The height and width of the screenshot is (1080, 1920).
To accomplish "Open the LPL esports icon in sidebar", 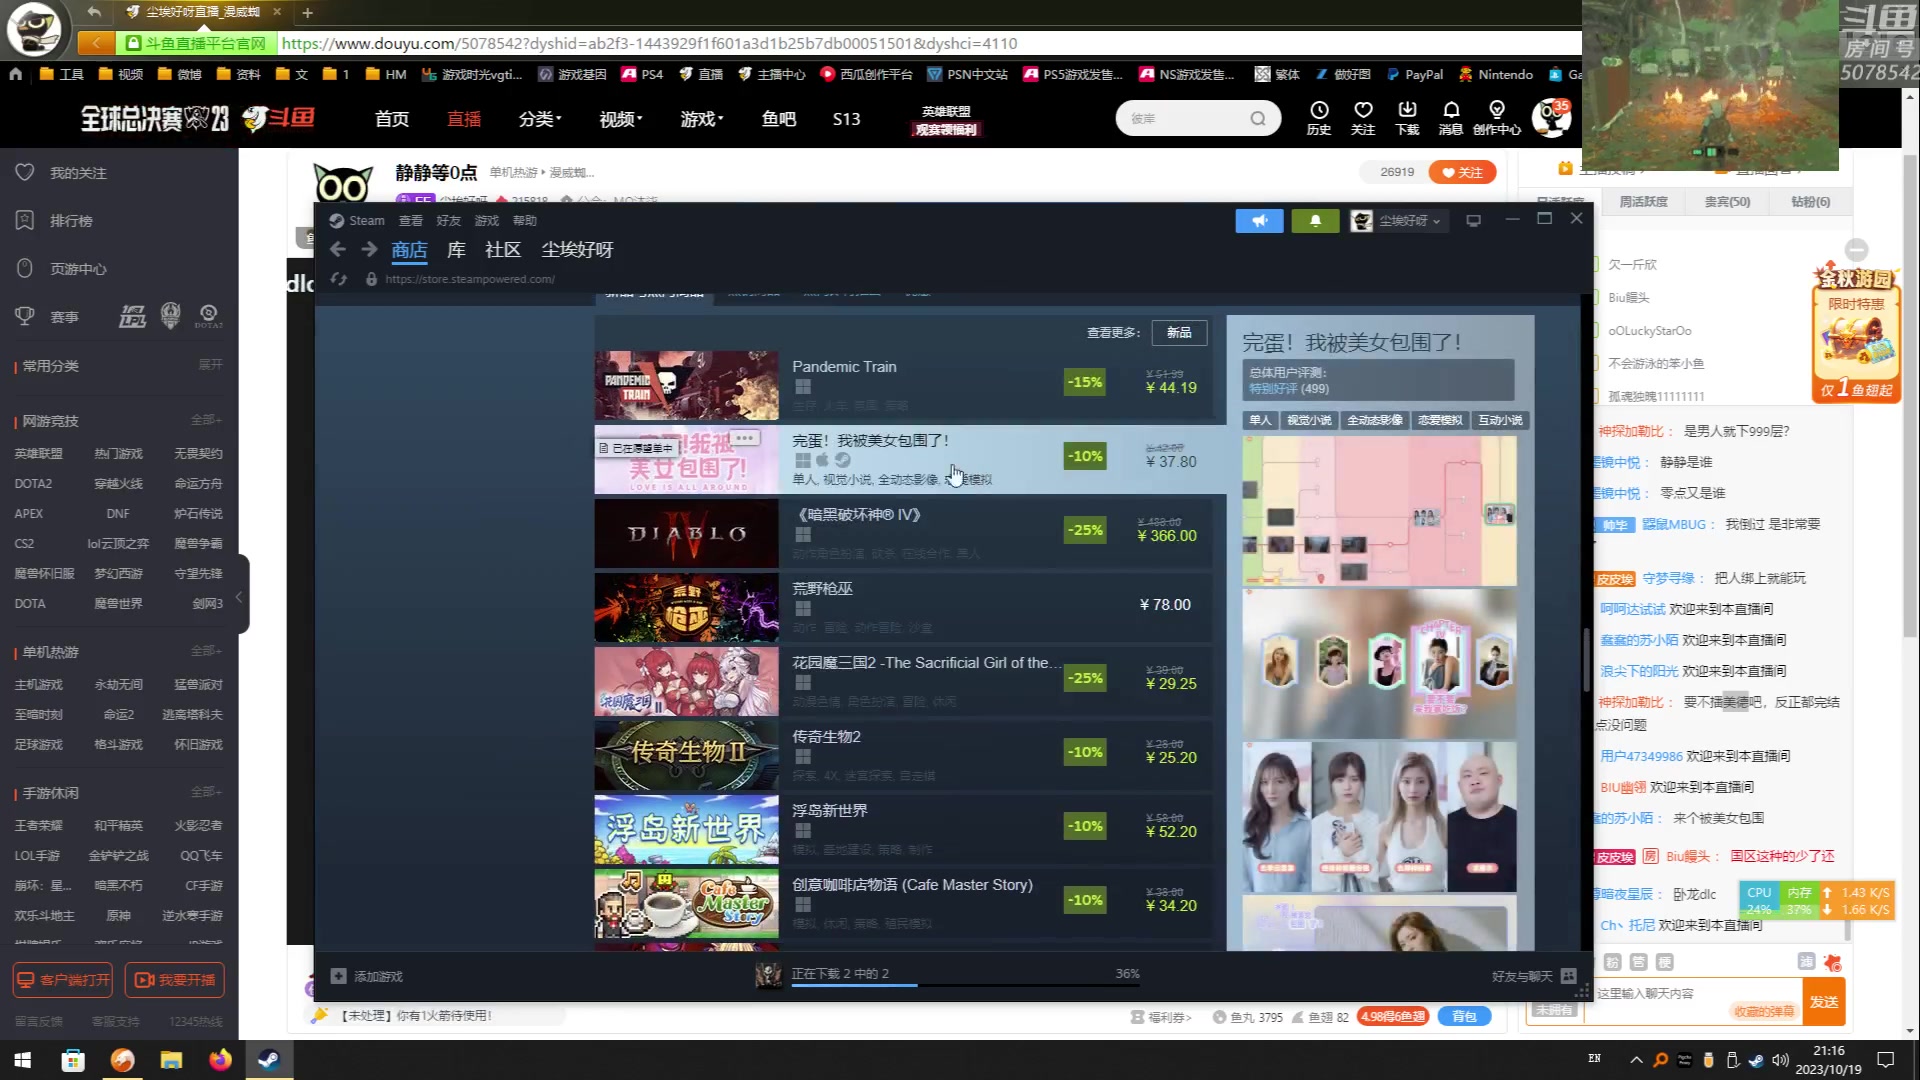I will click(x=133, y=317).
